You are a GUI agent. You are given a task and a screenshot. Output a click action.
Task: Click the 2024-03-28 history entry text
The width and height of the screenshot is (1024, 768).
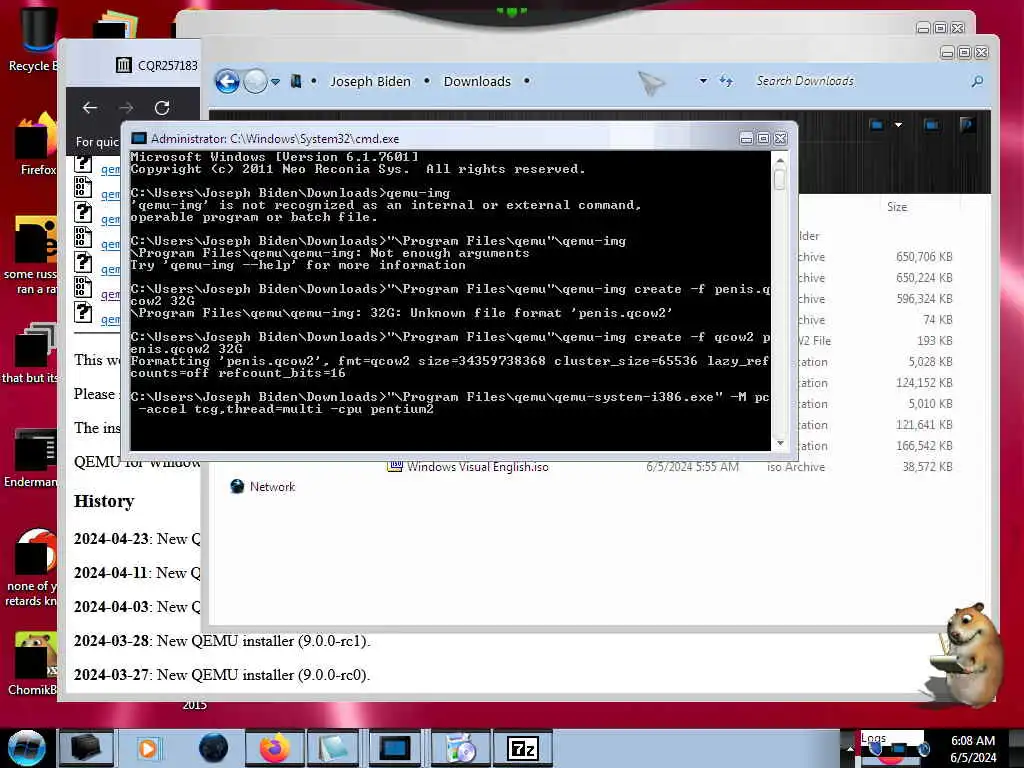[x=222, y=641]
